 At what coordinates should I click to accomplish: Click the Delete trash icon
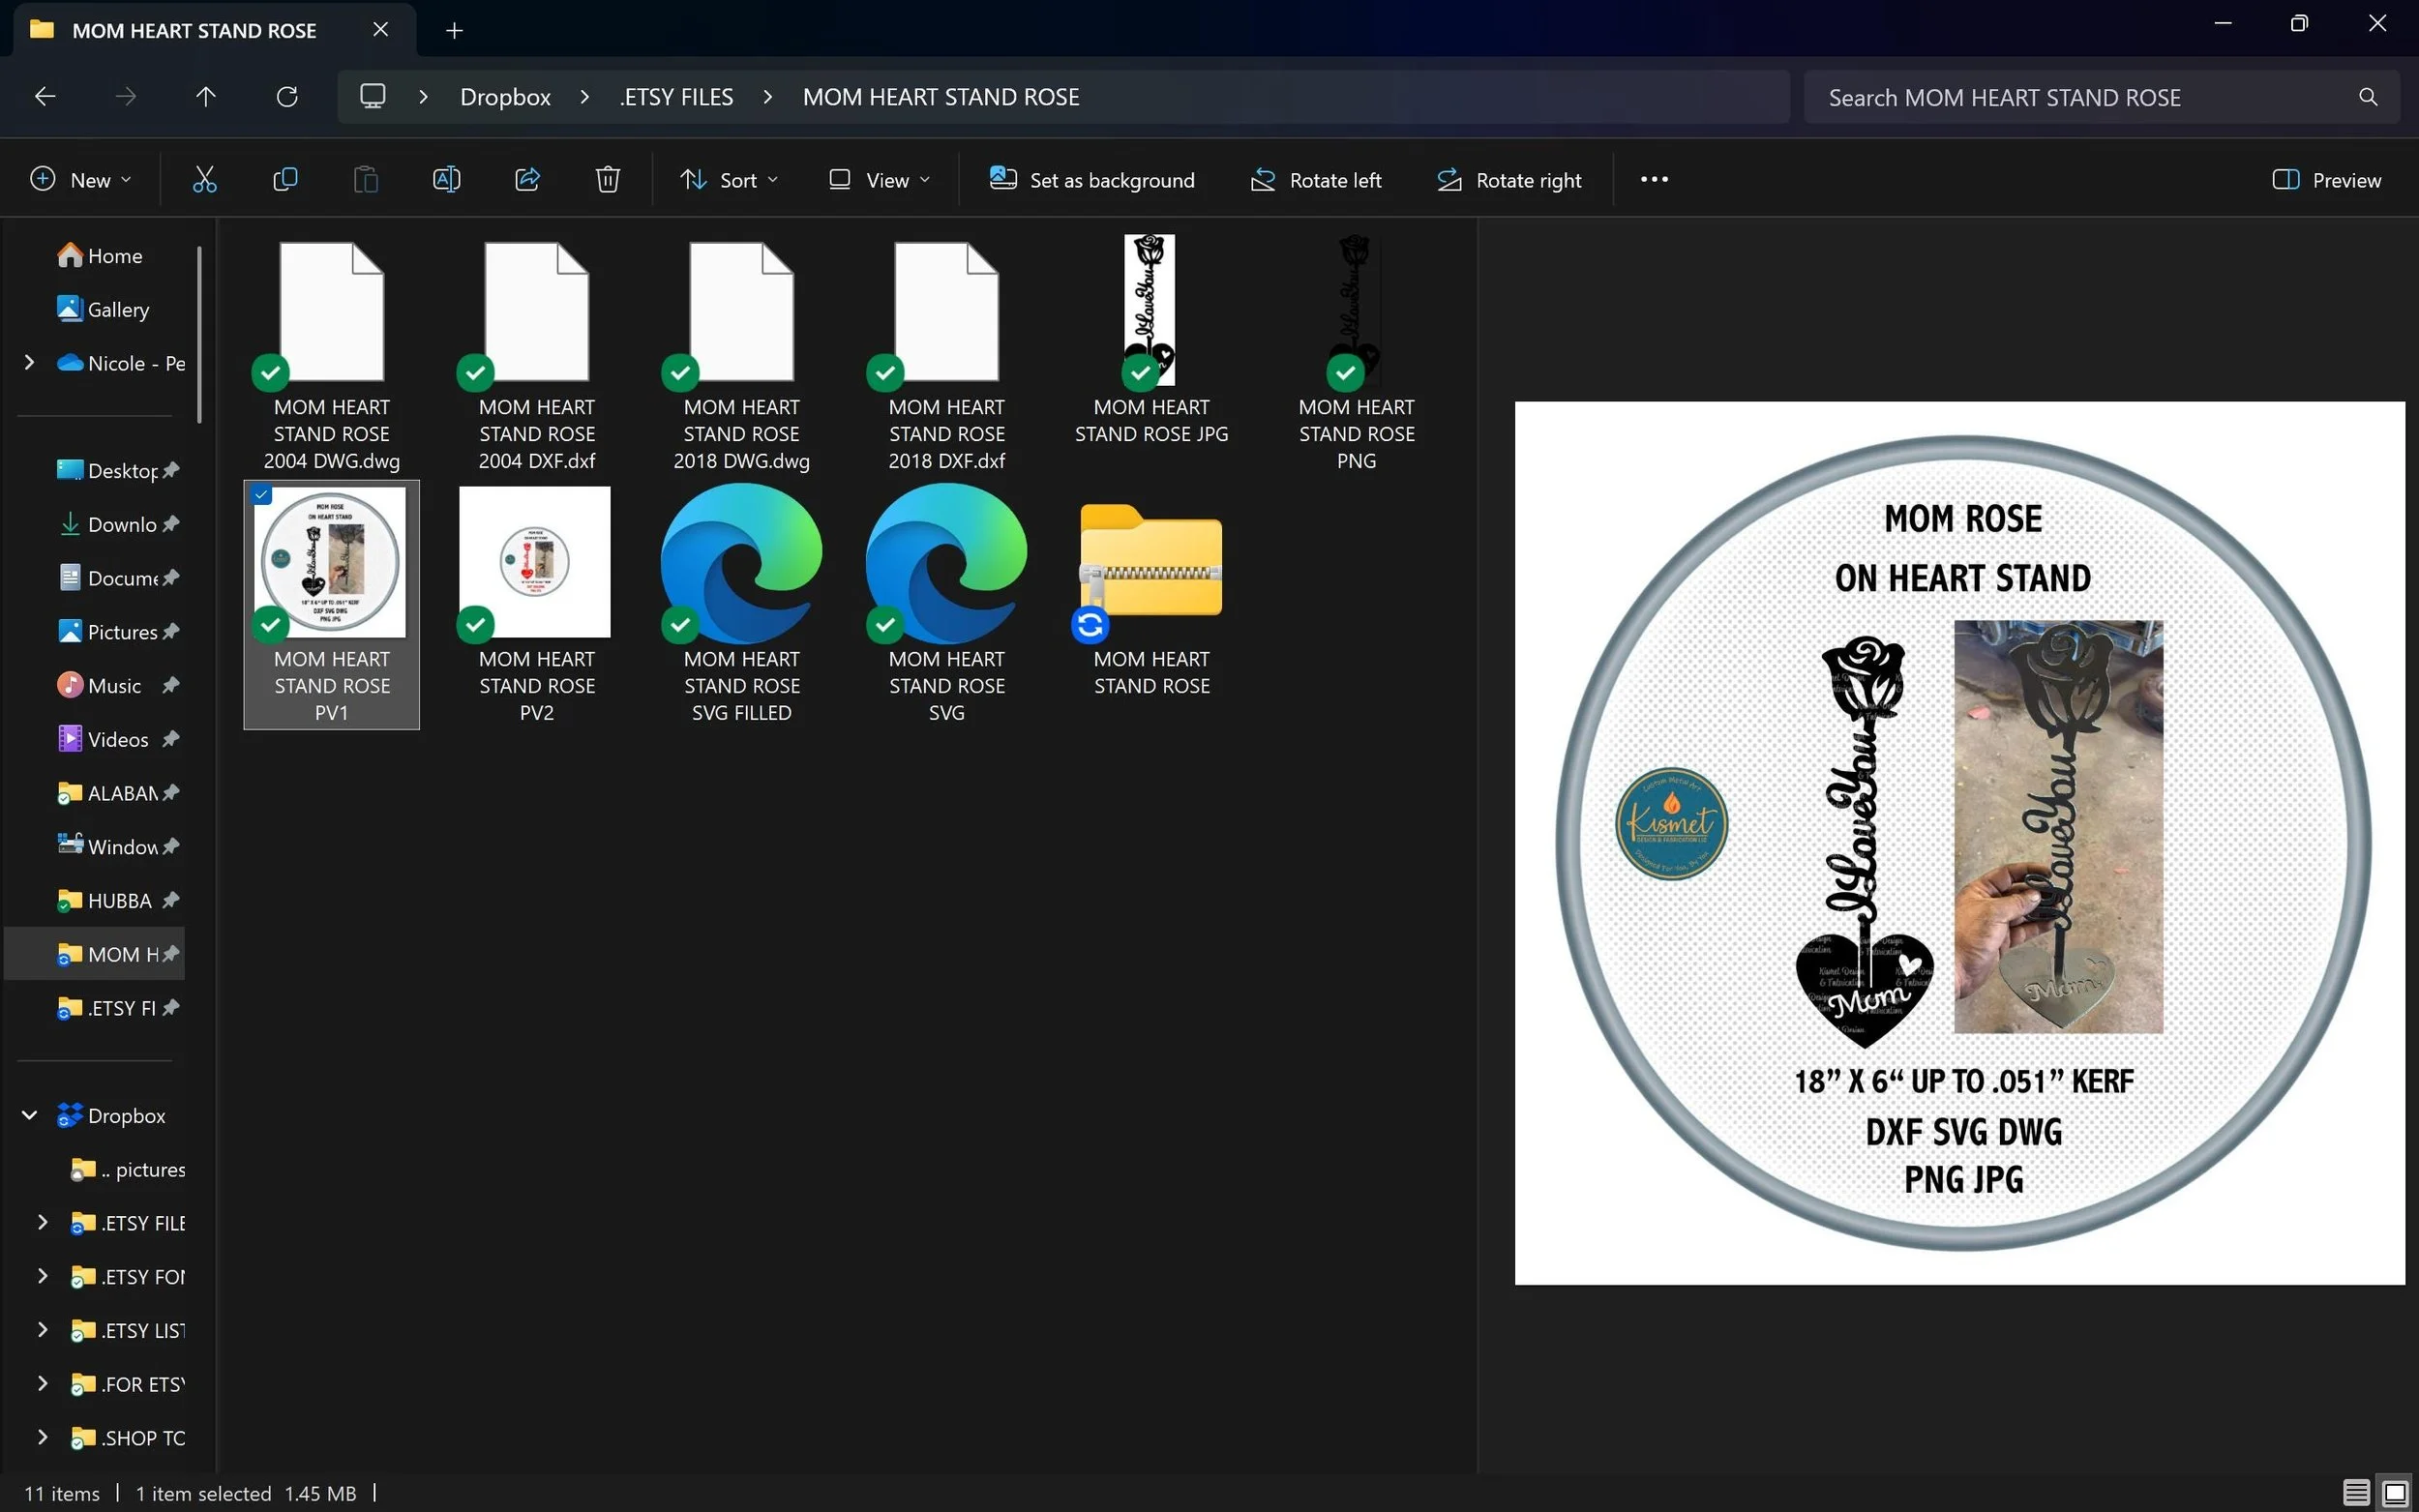click(608, 180)
